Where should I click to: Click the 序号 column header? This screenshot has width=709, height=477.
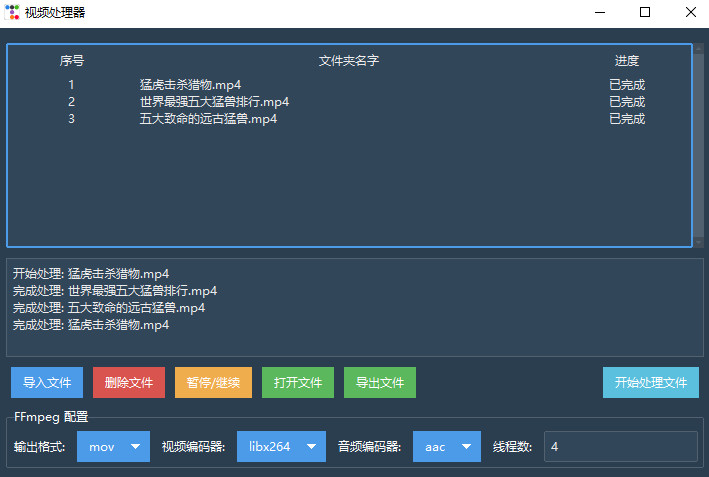(72, 61)
